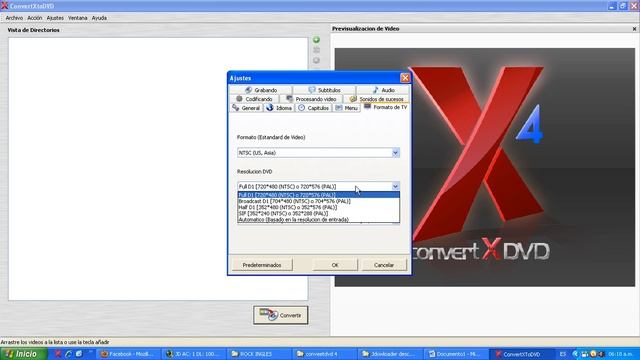
Task: Switch to the Grabando tab
Action: pos(261,90)
